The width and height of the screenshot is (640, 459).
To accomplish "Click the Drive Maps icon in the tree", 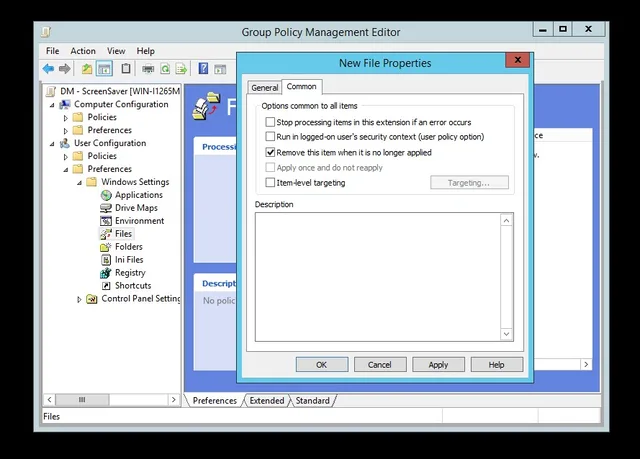I will 106,208.
